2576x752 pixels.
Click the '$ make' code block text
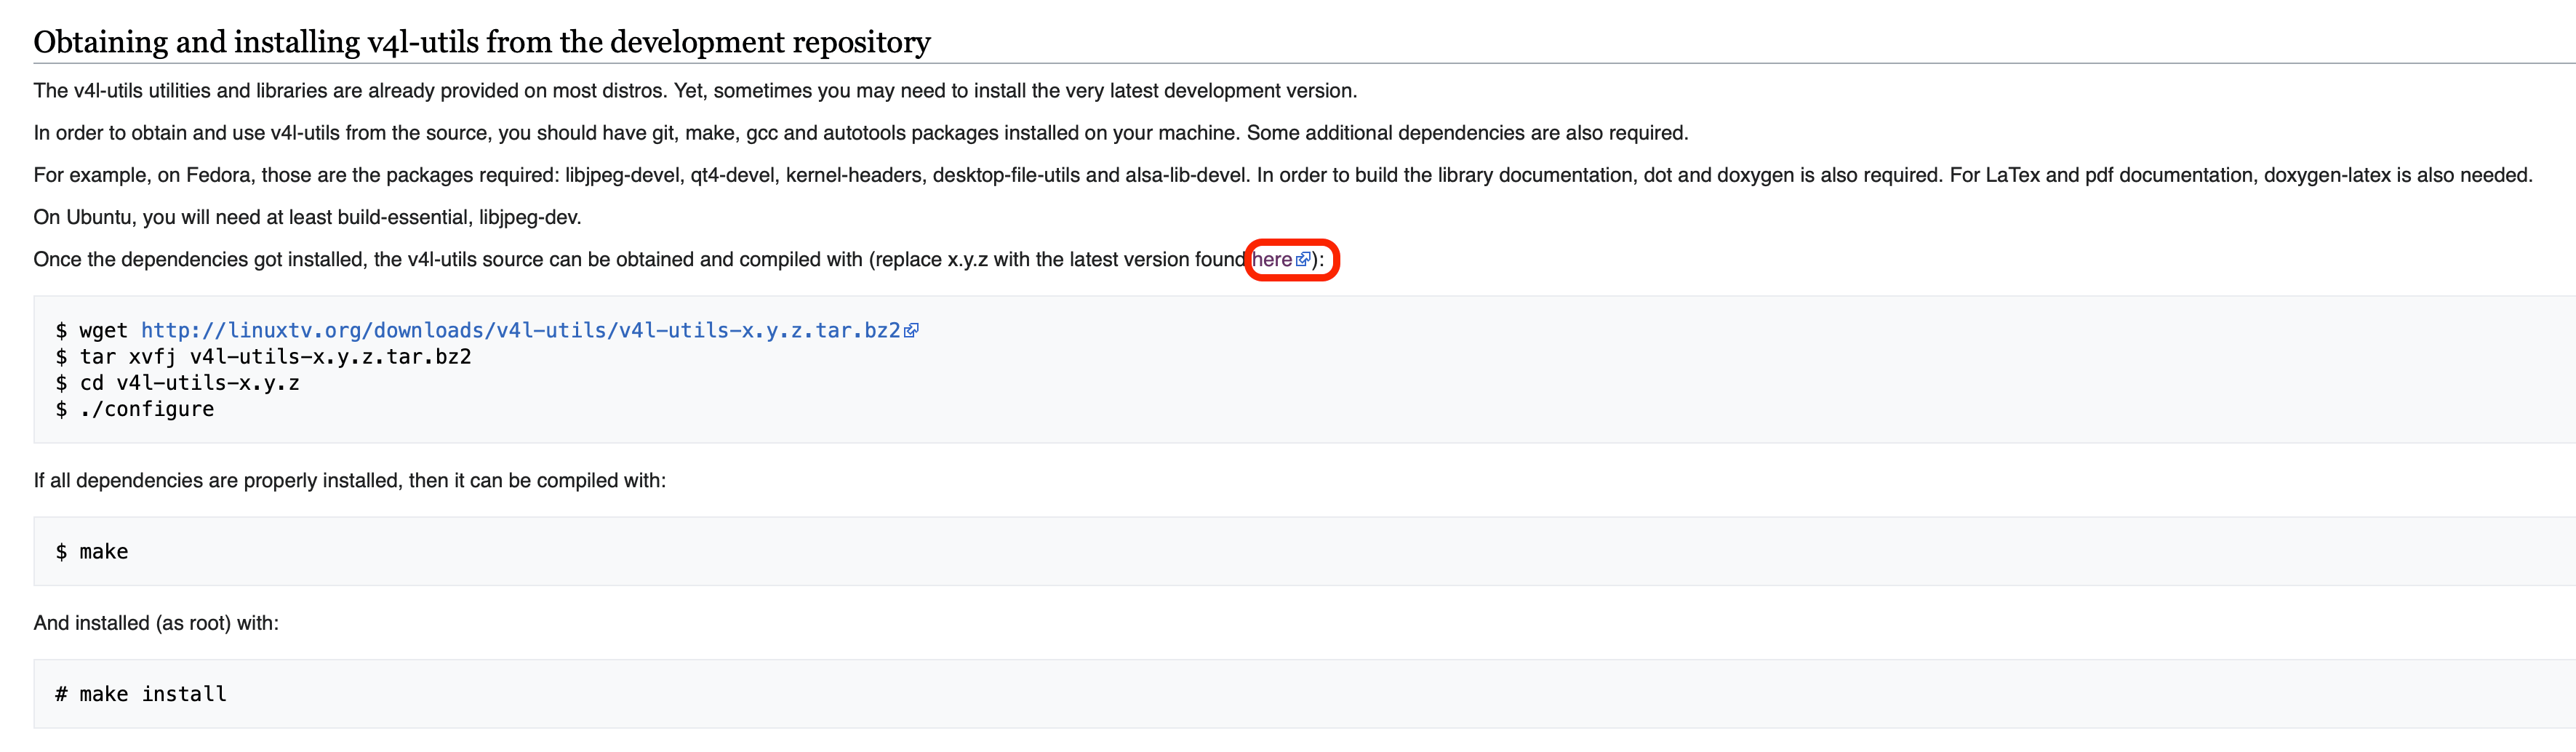(x=92, y=552)
